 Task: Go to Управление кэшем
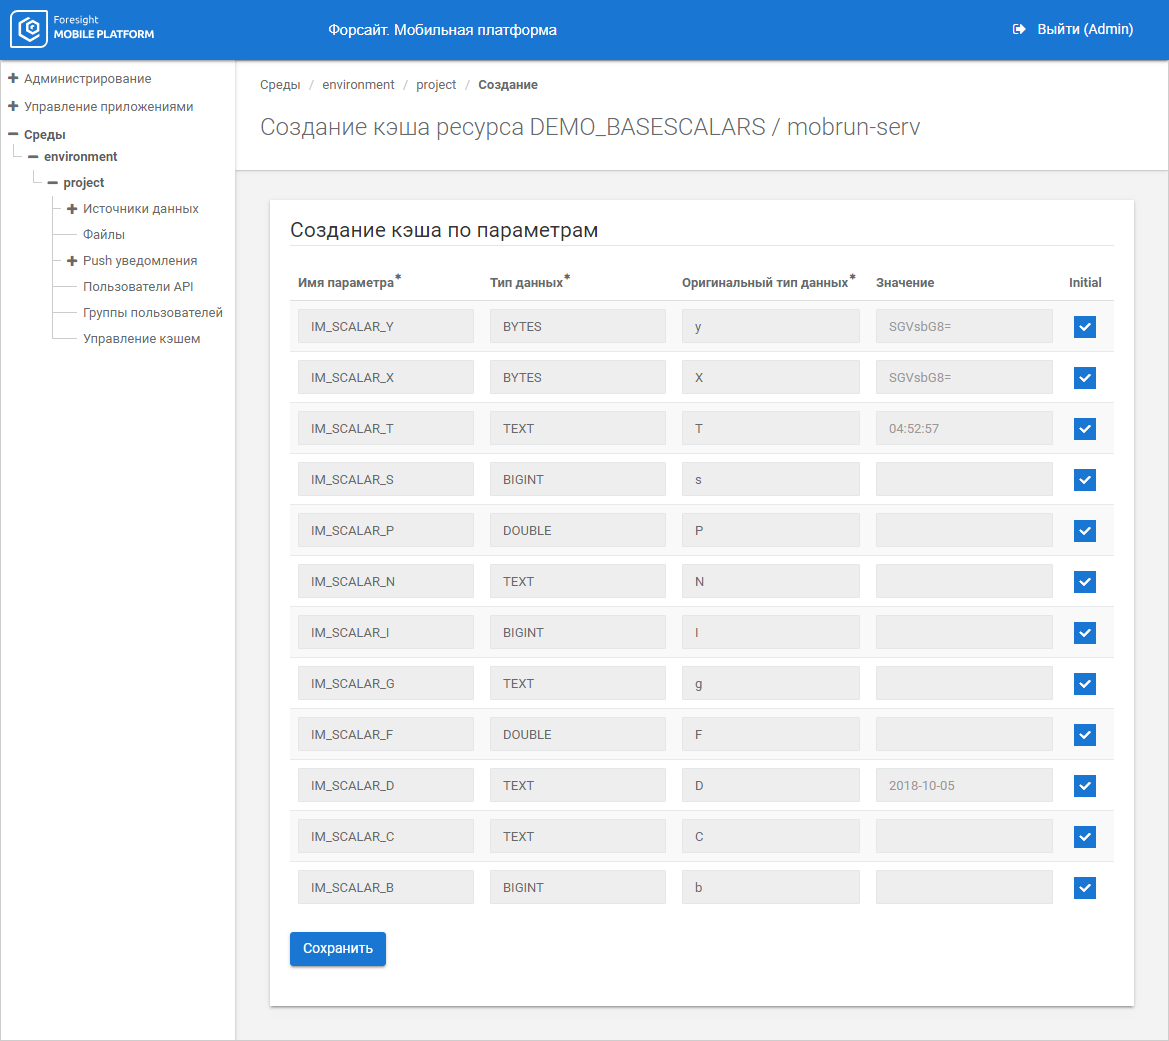point(141,339)
